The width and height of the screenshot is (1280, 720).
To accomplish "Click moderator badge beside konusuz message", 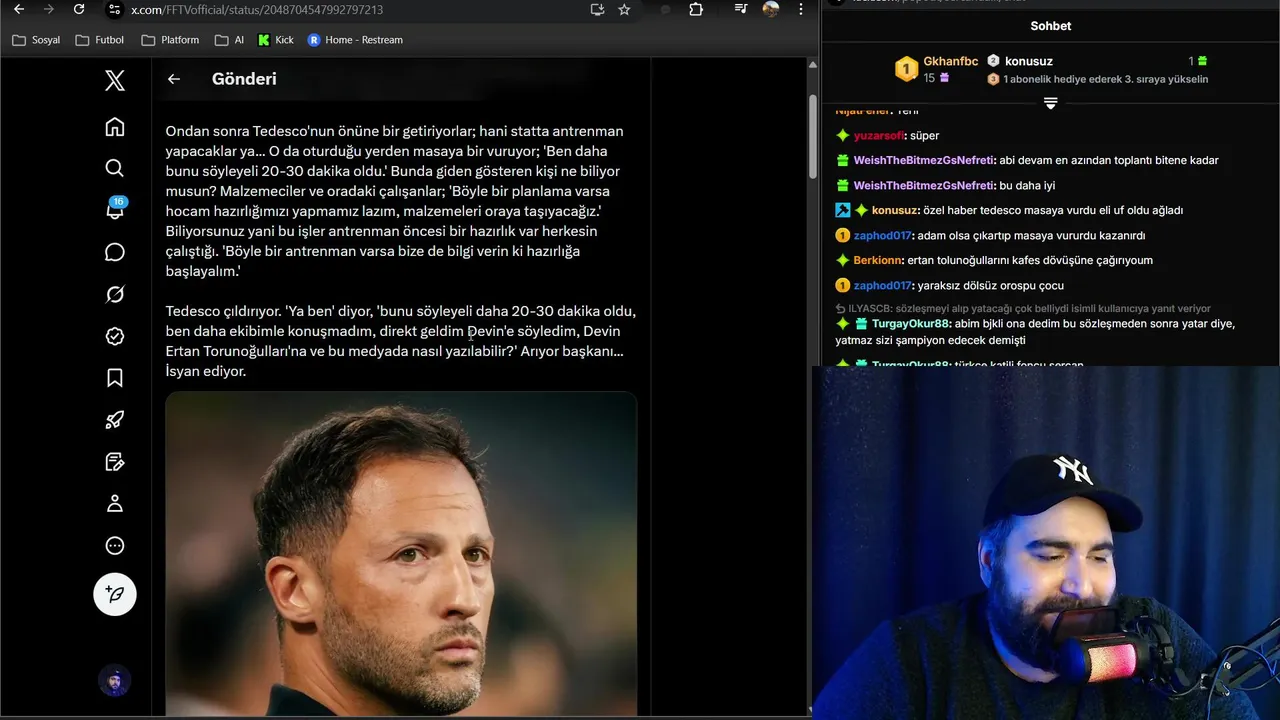I will tap(843, 210).
